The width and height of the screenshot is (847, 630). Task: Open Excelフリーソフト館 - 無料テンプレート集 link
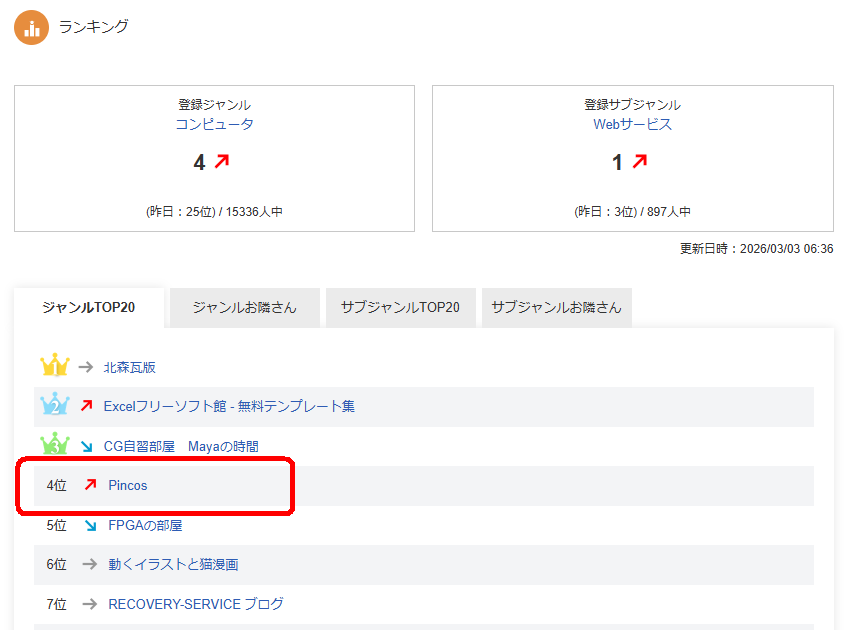(229, 406)
